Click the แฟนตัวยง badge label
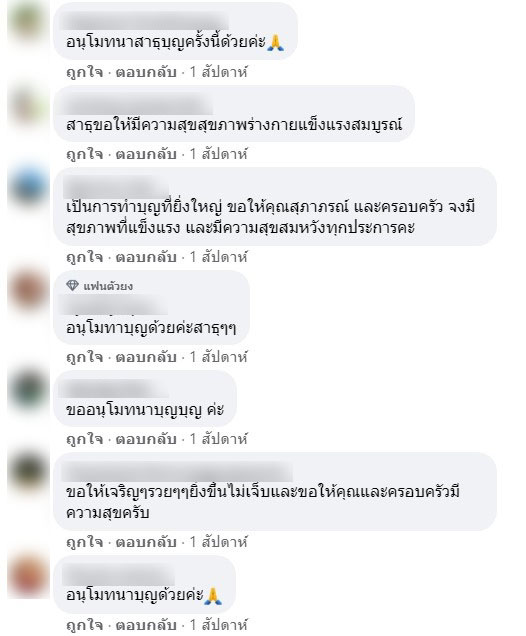Image resolution: width=526 pixels, height=636 pixels. pyautogui.click(x=108, y=286)
